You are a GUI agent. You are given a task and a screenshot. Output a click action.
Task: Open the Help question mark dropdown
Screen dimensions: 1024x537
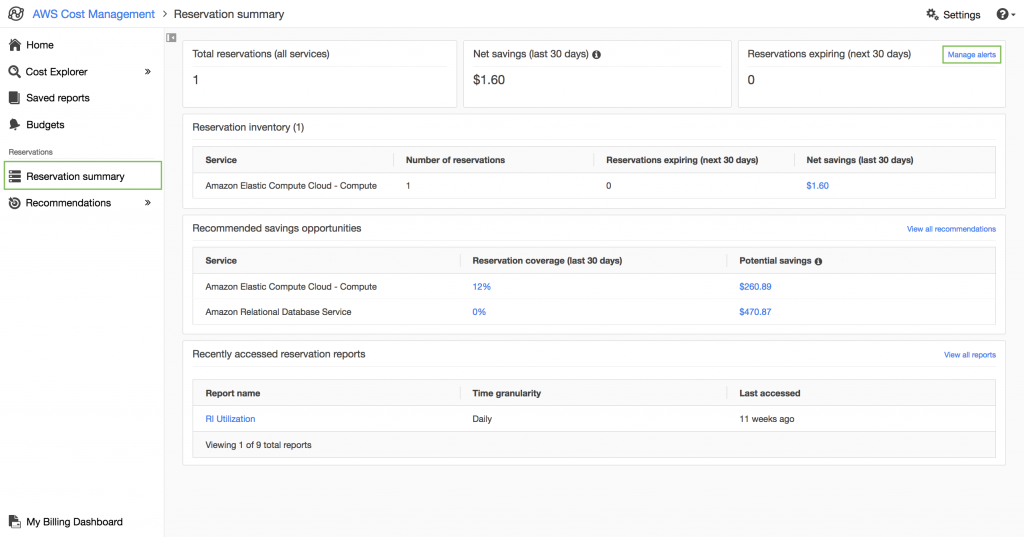1004,15
